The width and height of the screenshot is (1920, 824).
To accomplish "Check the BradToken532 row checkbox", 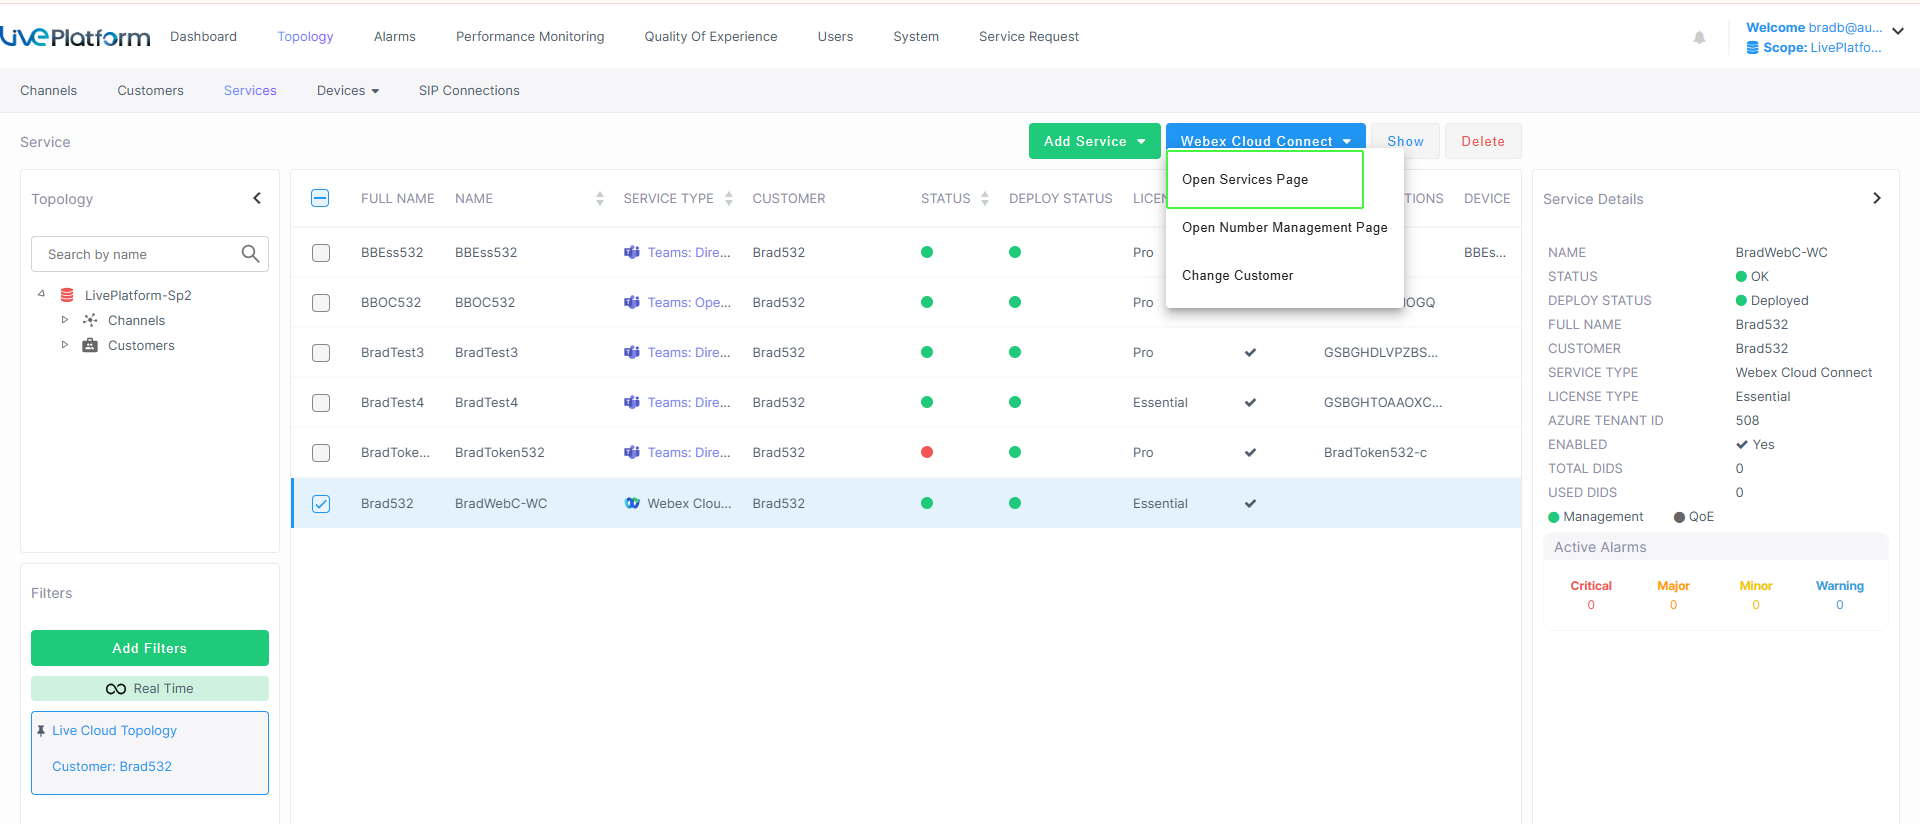I will coord(321,453).
